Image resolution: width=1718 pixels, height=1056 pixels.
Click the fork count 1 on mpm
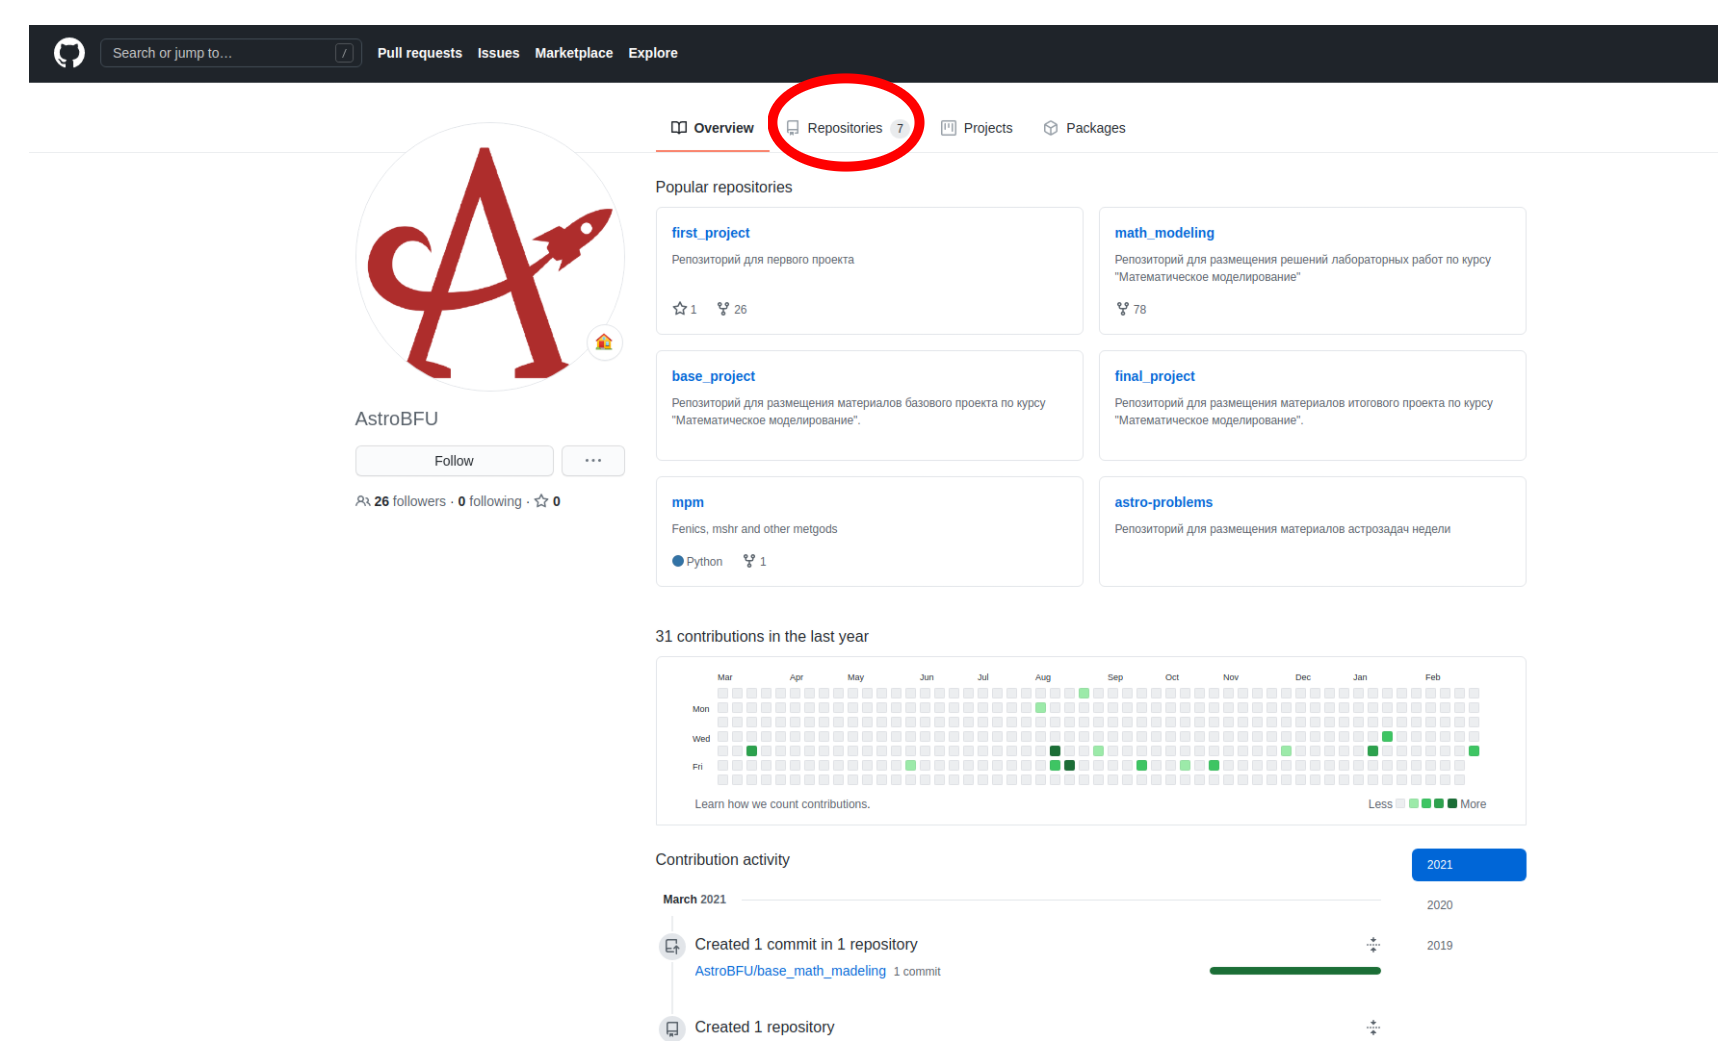pyautogui.click(x=754, y=561)
